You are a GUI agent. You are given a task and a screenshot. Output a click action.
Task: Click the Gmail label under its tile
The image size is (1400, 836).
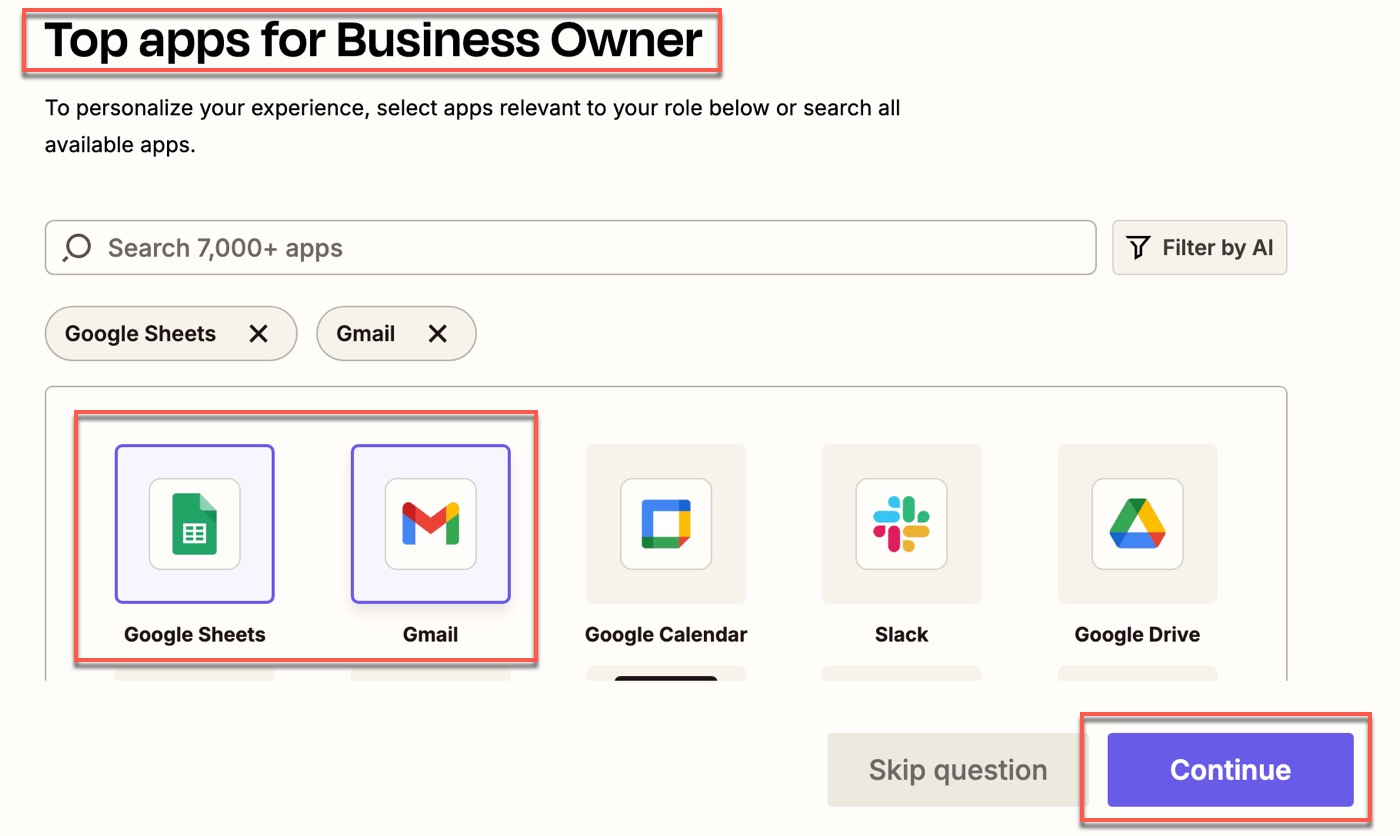[431, 635]
